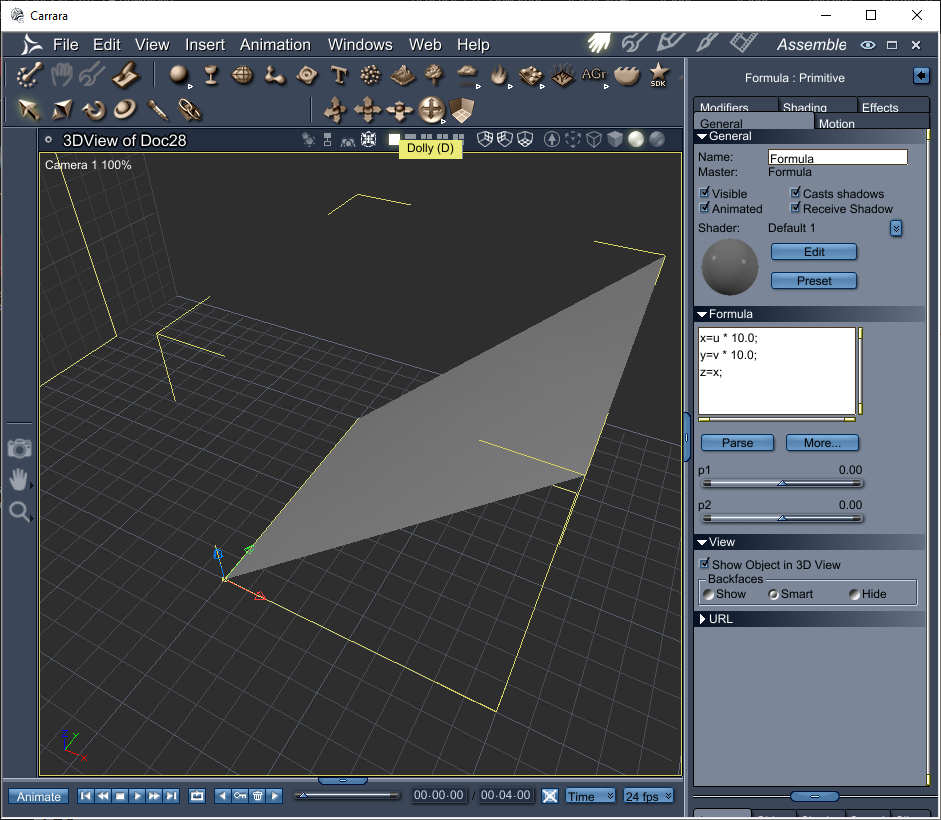Uncheck the Visible checkbox
This screenshot has width=941, height=820.
tap(705, 193)
